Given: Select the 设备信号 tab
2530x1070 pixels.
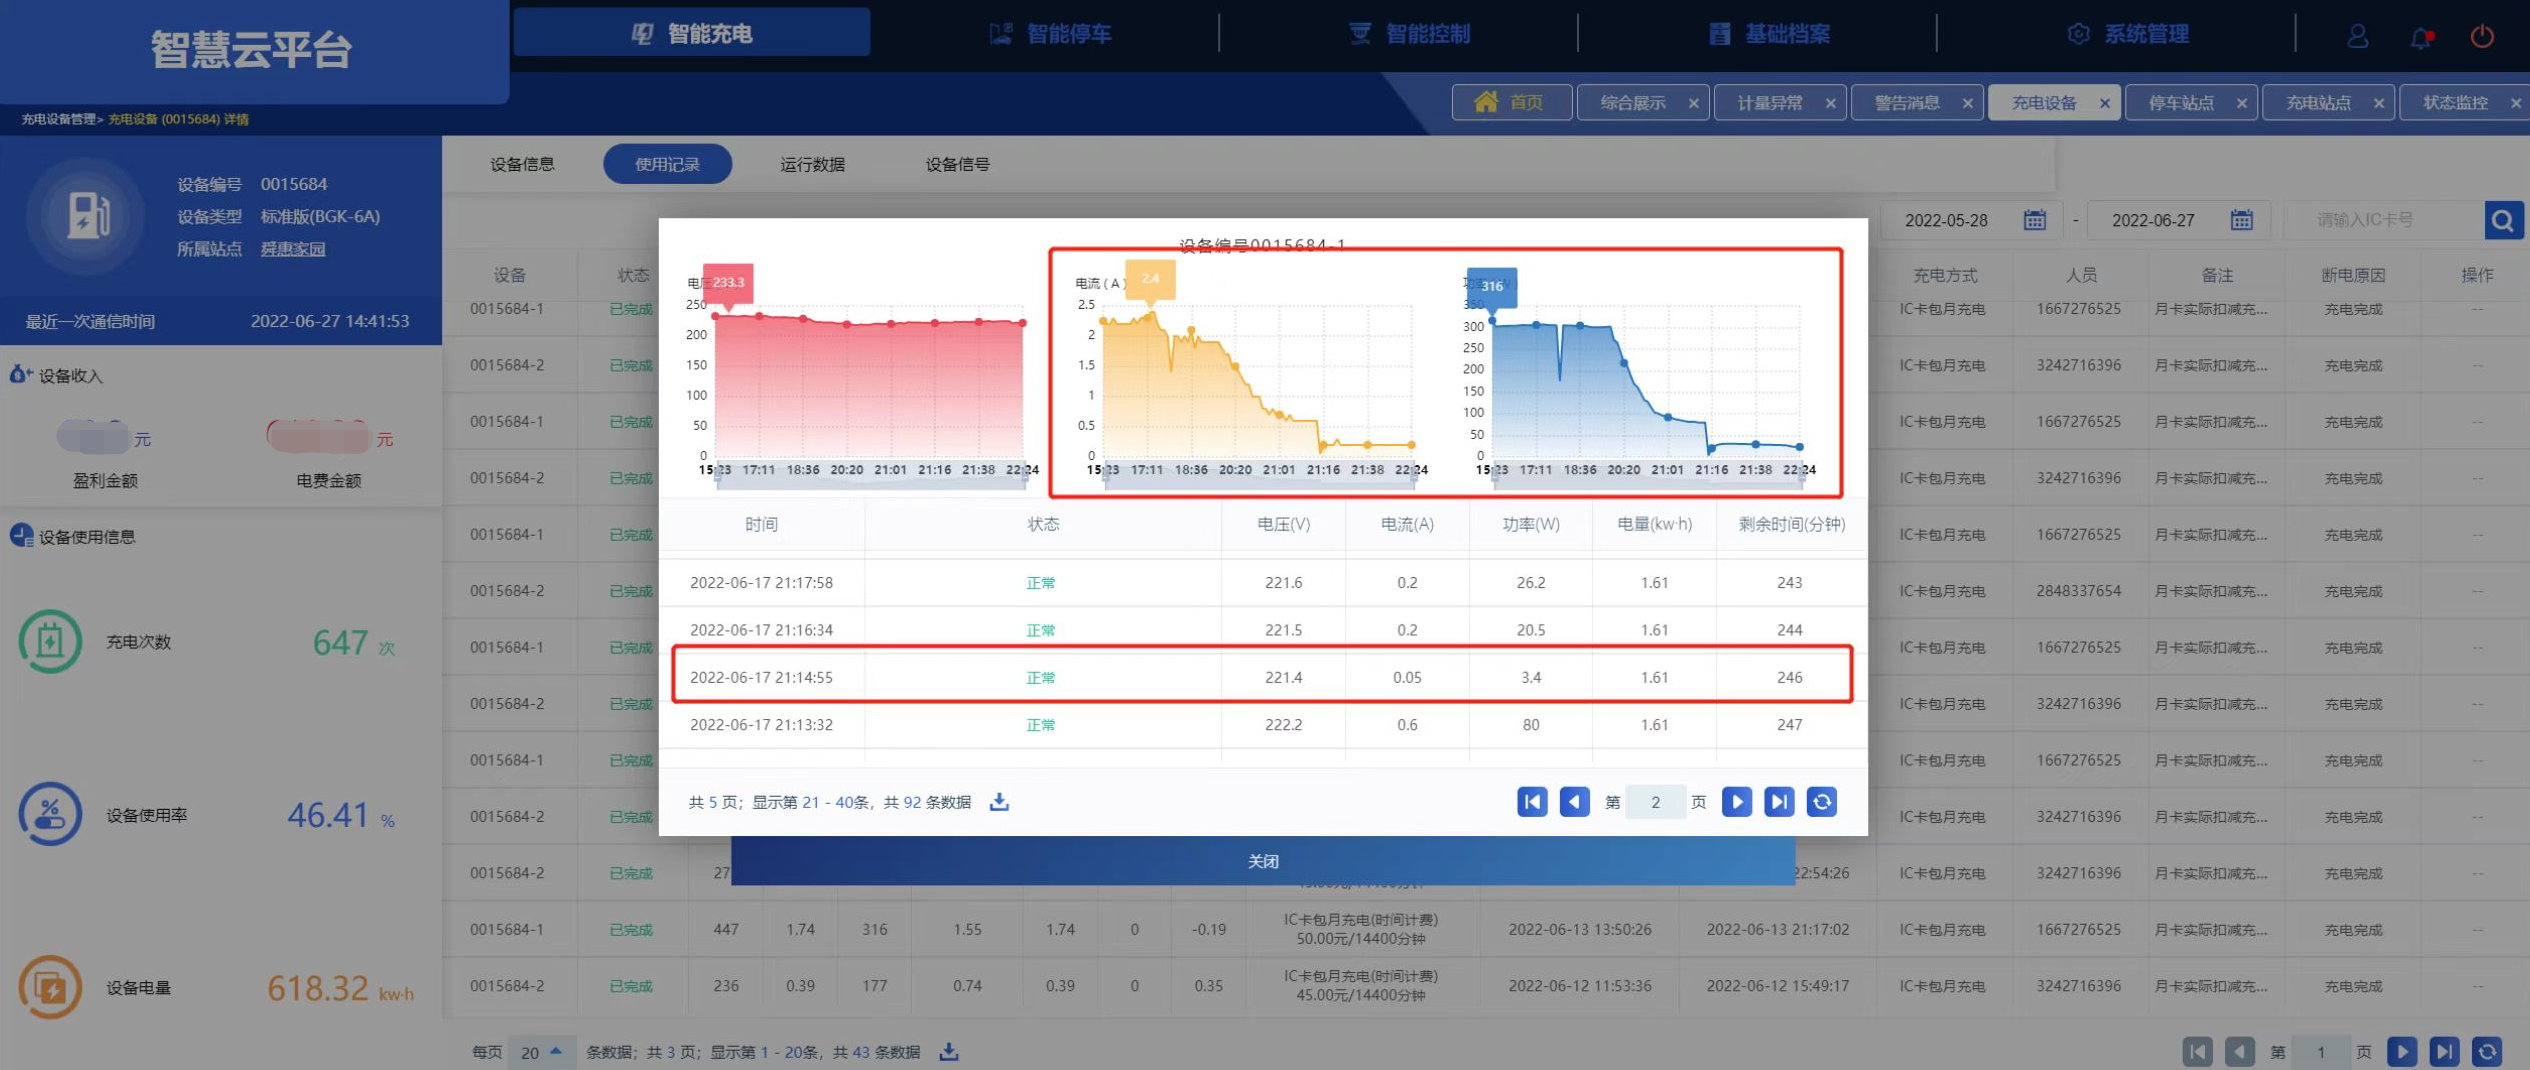Looking at the screenshot, I should tap(957, 164).
